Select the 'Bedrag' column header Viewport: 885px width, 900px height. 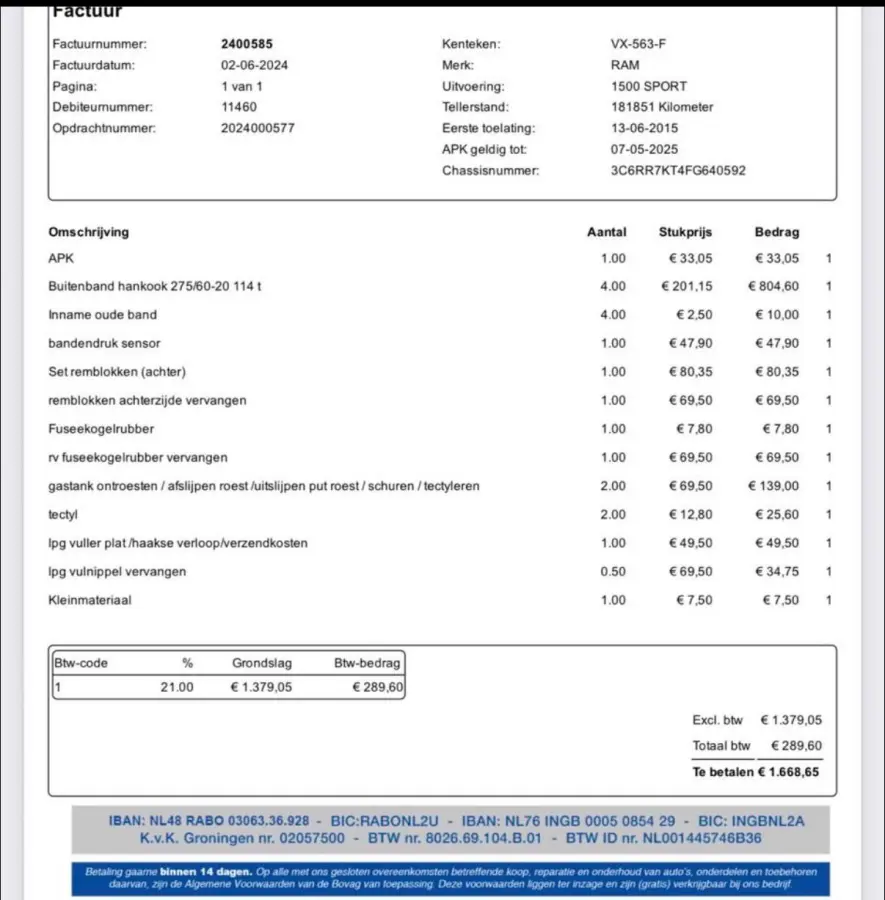point(777,232)
